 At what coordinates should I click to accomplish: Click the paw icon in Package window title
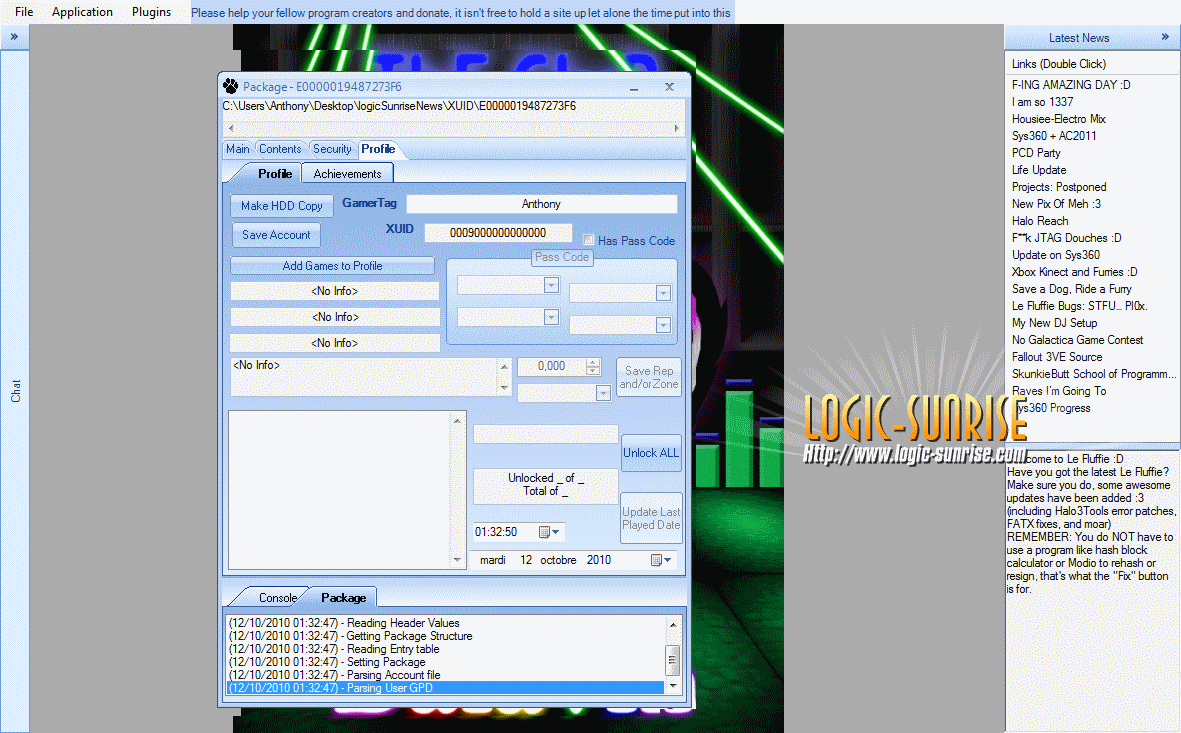[x=230, y=87]
